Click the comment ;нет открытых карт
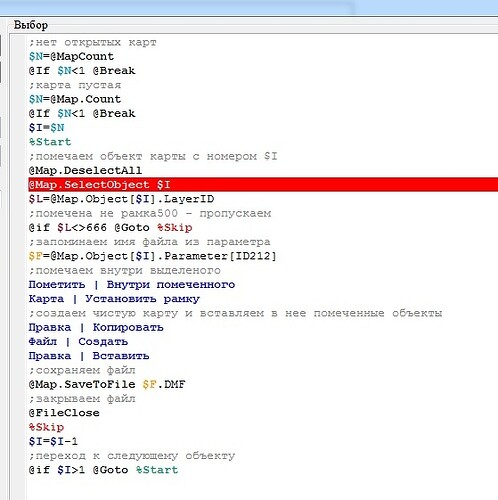 pyautogui.click(x=93, y=42)
